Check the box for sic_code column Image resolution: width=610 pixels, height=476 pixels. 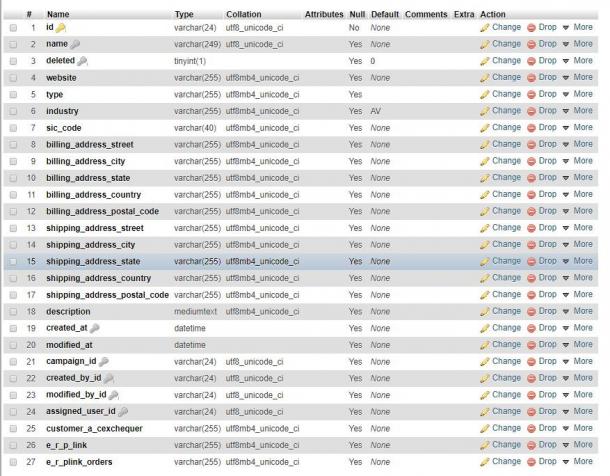coord(13,128)
